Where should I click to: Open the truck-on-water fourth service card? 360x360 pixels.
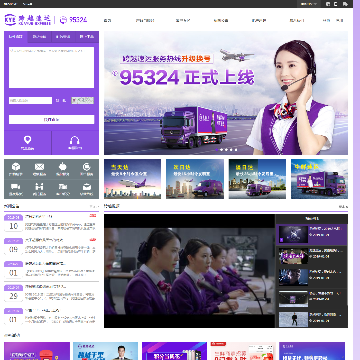pyautogui.click(x=319, y=179)
